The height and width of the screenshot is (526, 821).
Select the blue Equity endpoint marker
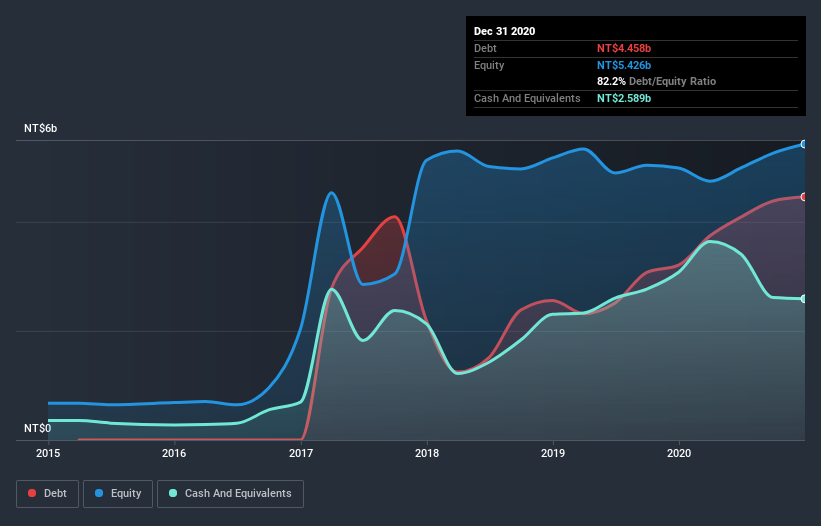click(804, 144)
